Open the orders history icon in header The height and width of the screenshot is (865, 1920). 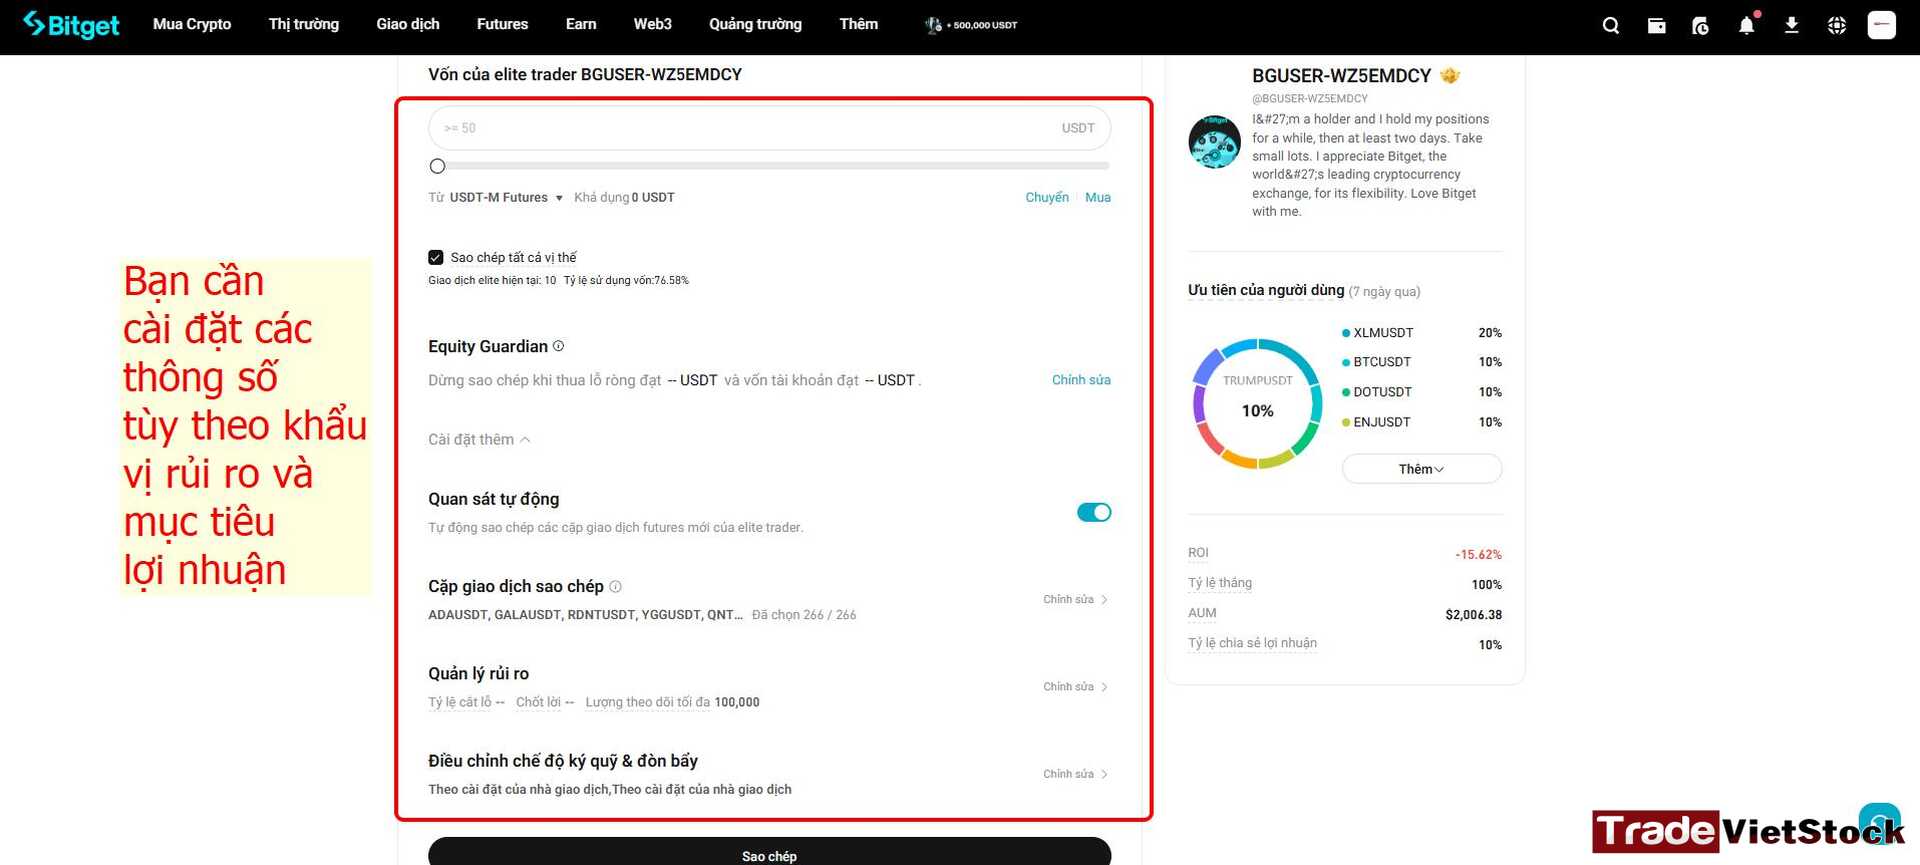coord(1700,26)
